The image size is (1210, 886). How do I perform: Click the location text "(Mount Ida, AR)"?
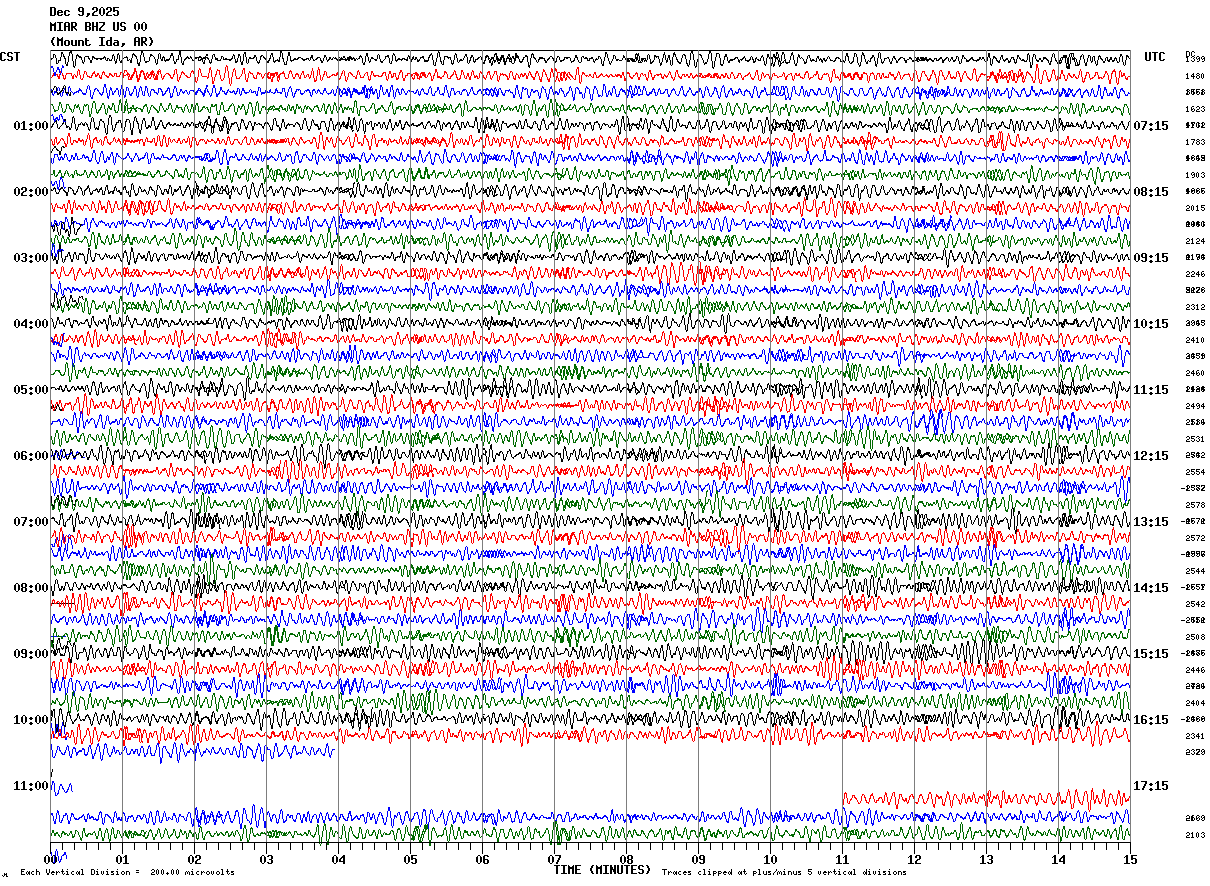point(102,42)
